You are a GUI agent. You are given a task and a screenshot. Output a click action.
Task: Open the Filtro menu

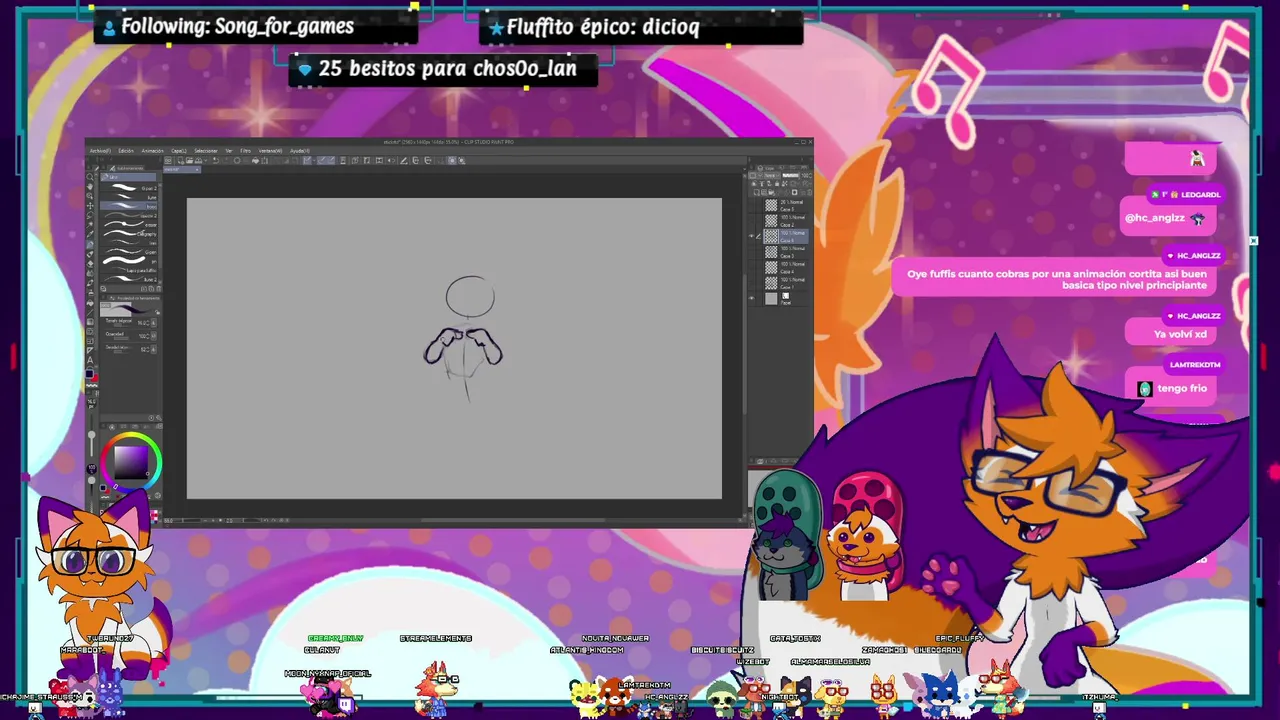click(246, 151)
